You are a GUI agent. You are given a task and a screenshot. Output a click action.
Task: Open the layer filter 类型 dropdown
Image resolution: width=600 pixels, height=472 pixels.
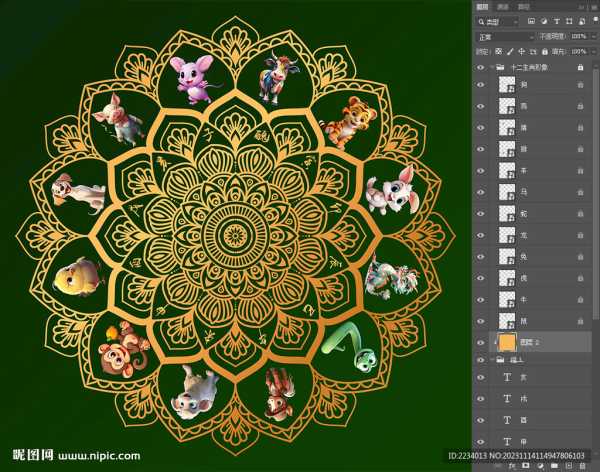[497, 22]
